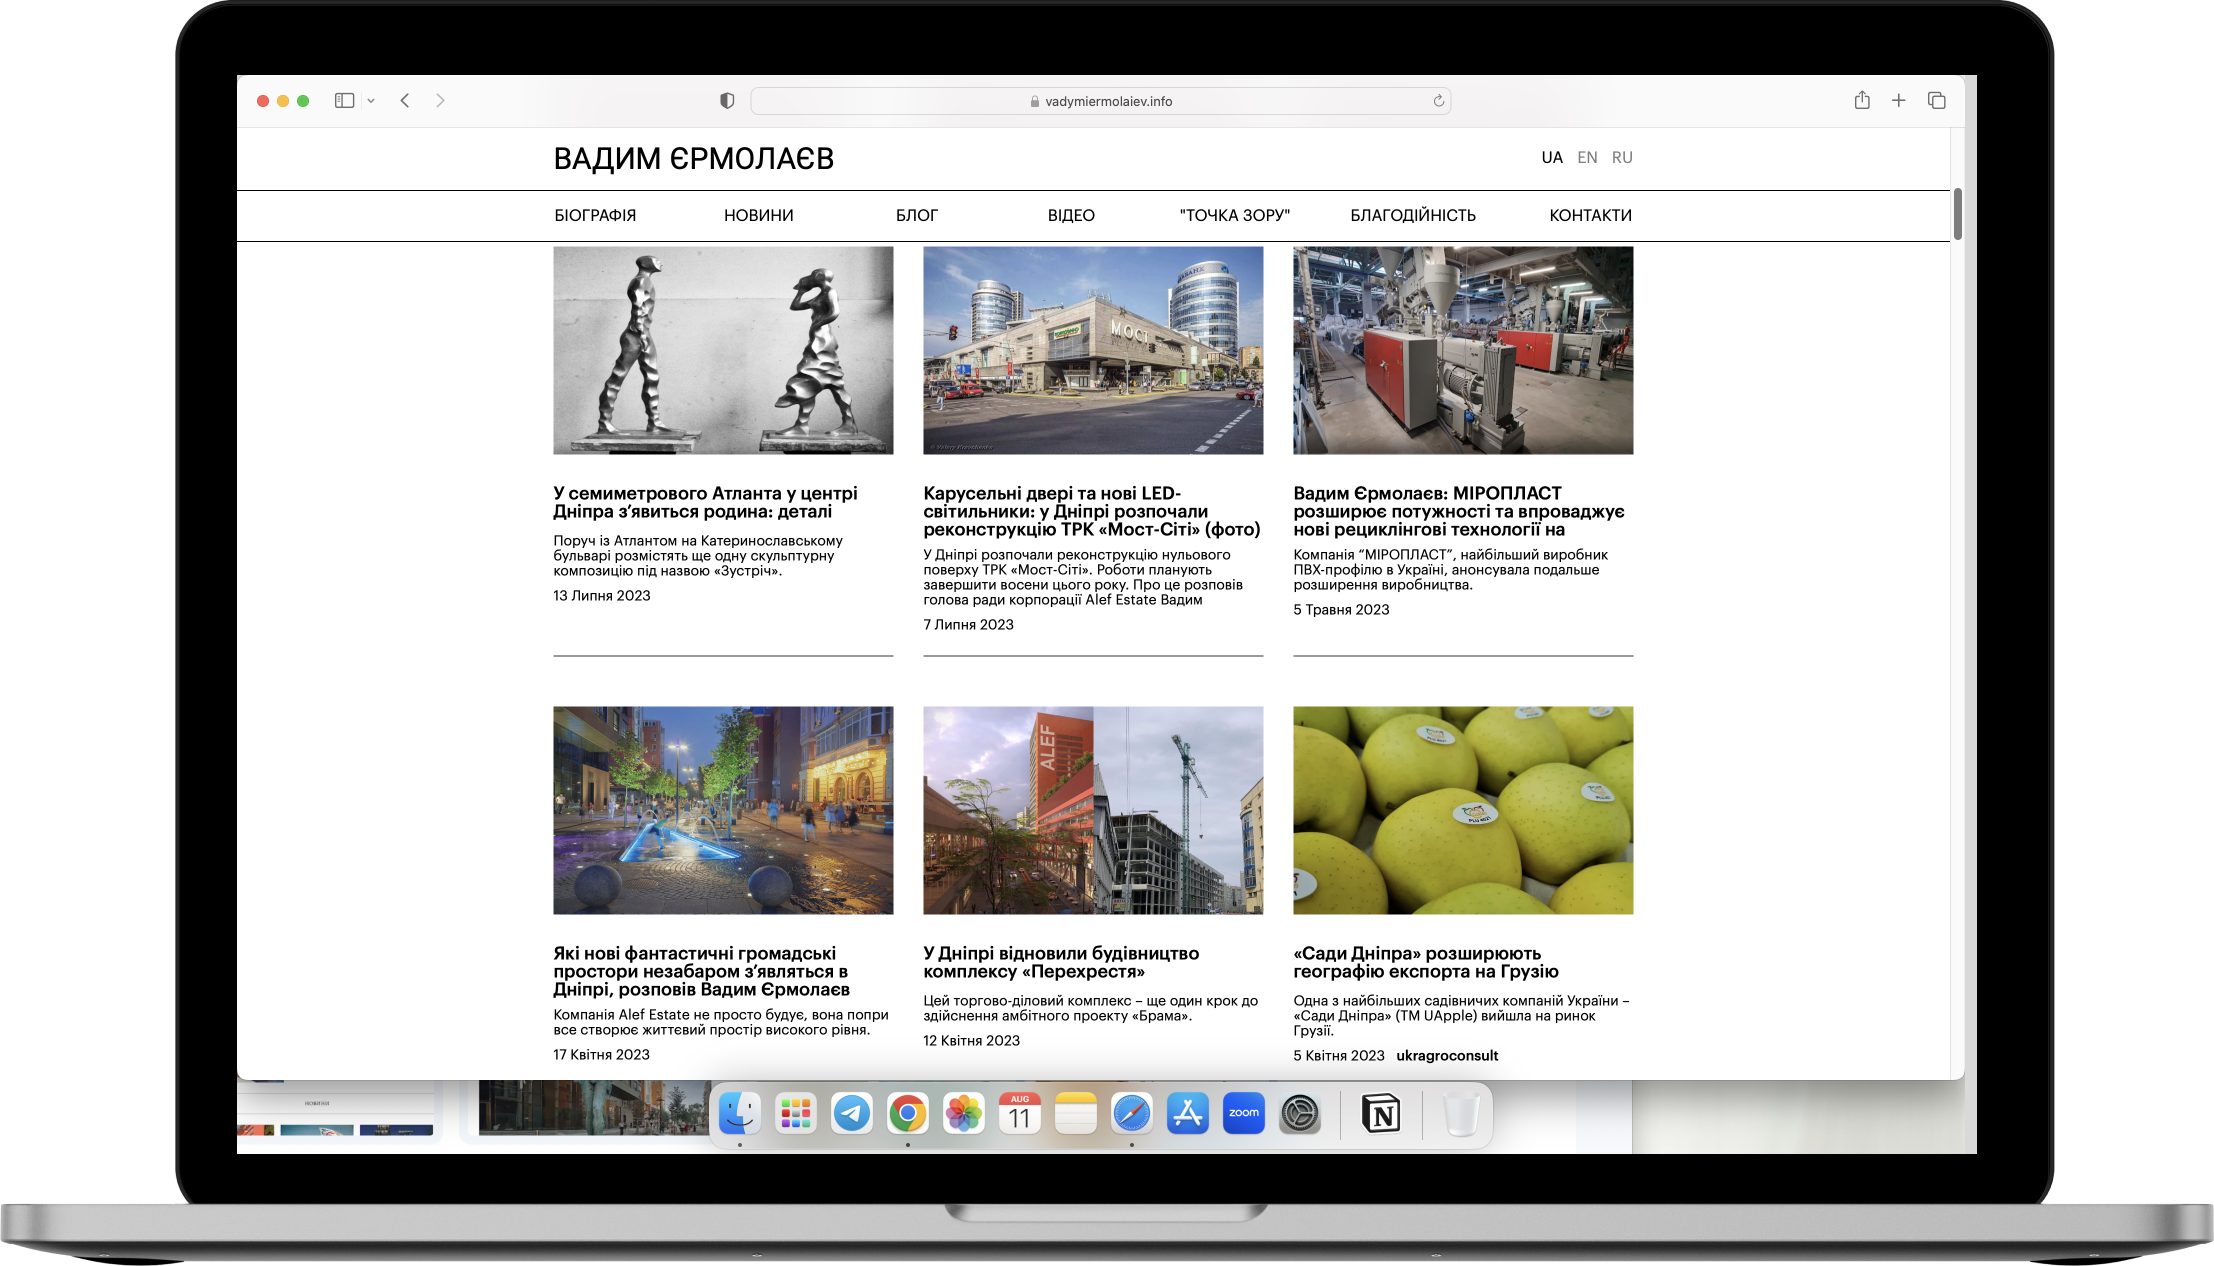Open the Calendar app showing AUG 11
Screen dimensions: 2214x1266
coord(1019,1113)
